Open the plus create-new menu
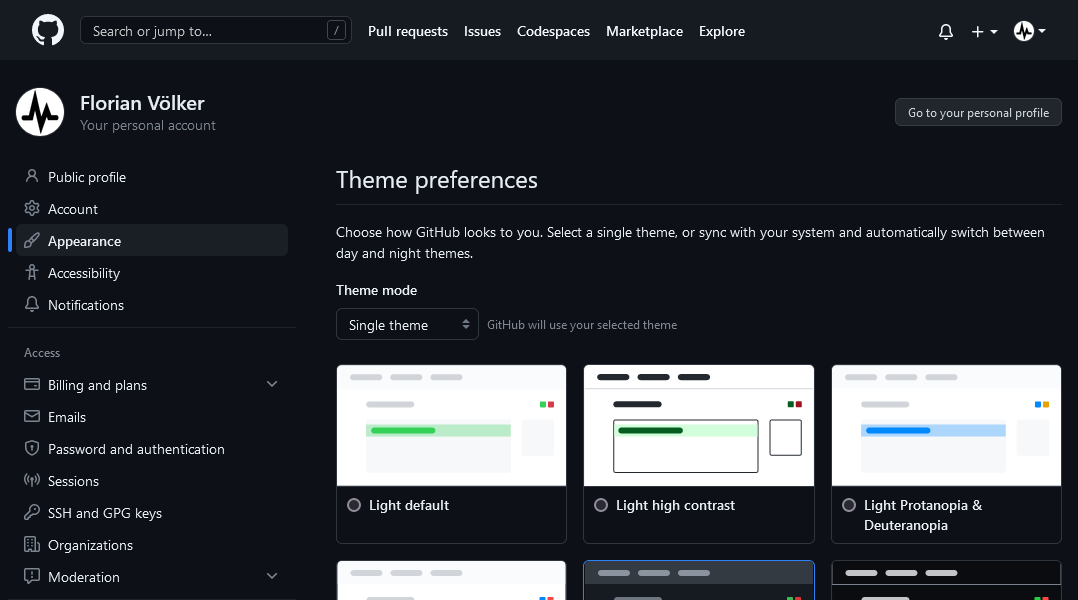This screenshot has height=600, width=1078. 984,32
